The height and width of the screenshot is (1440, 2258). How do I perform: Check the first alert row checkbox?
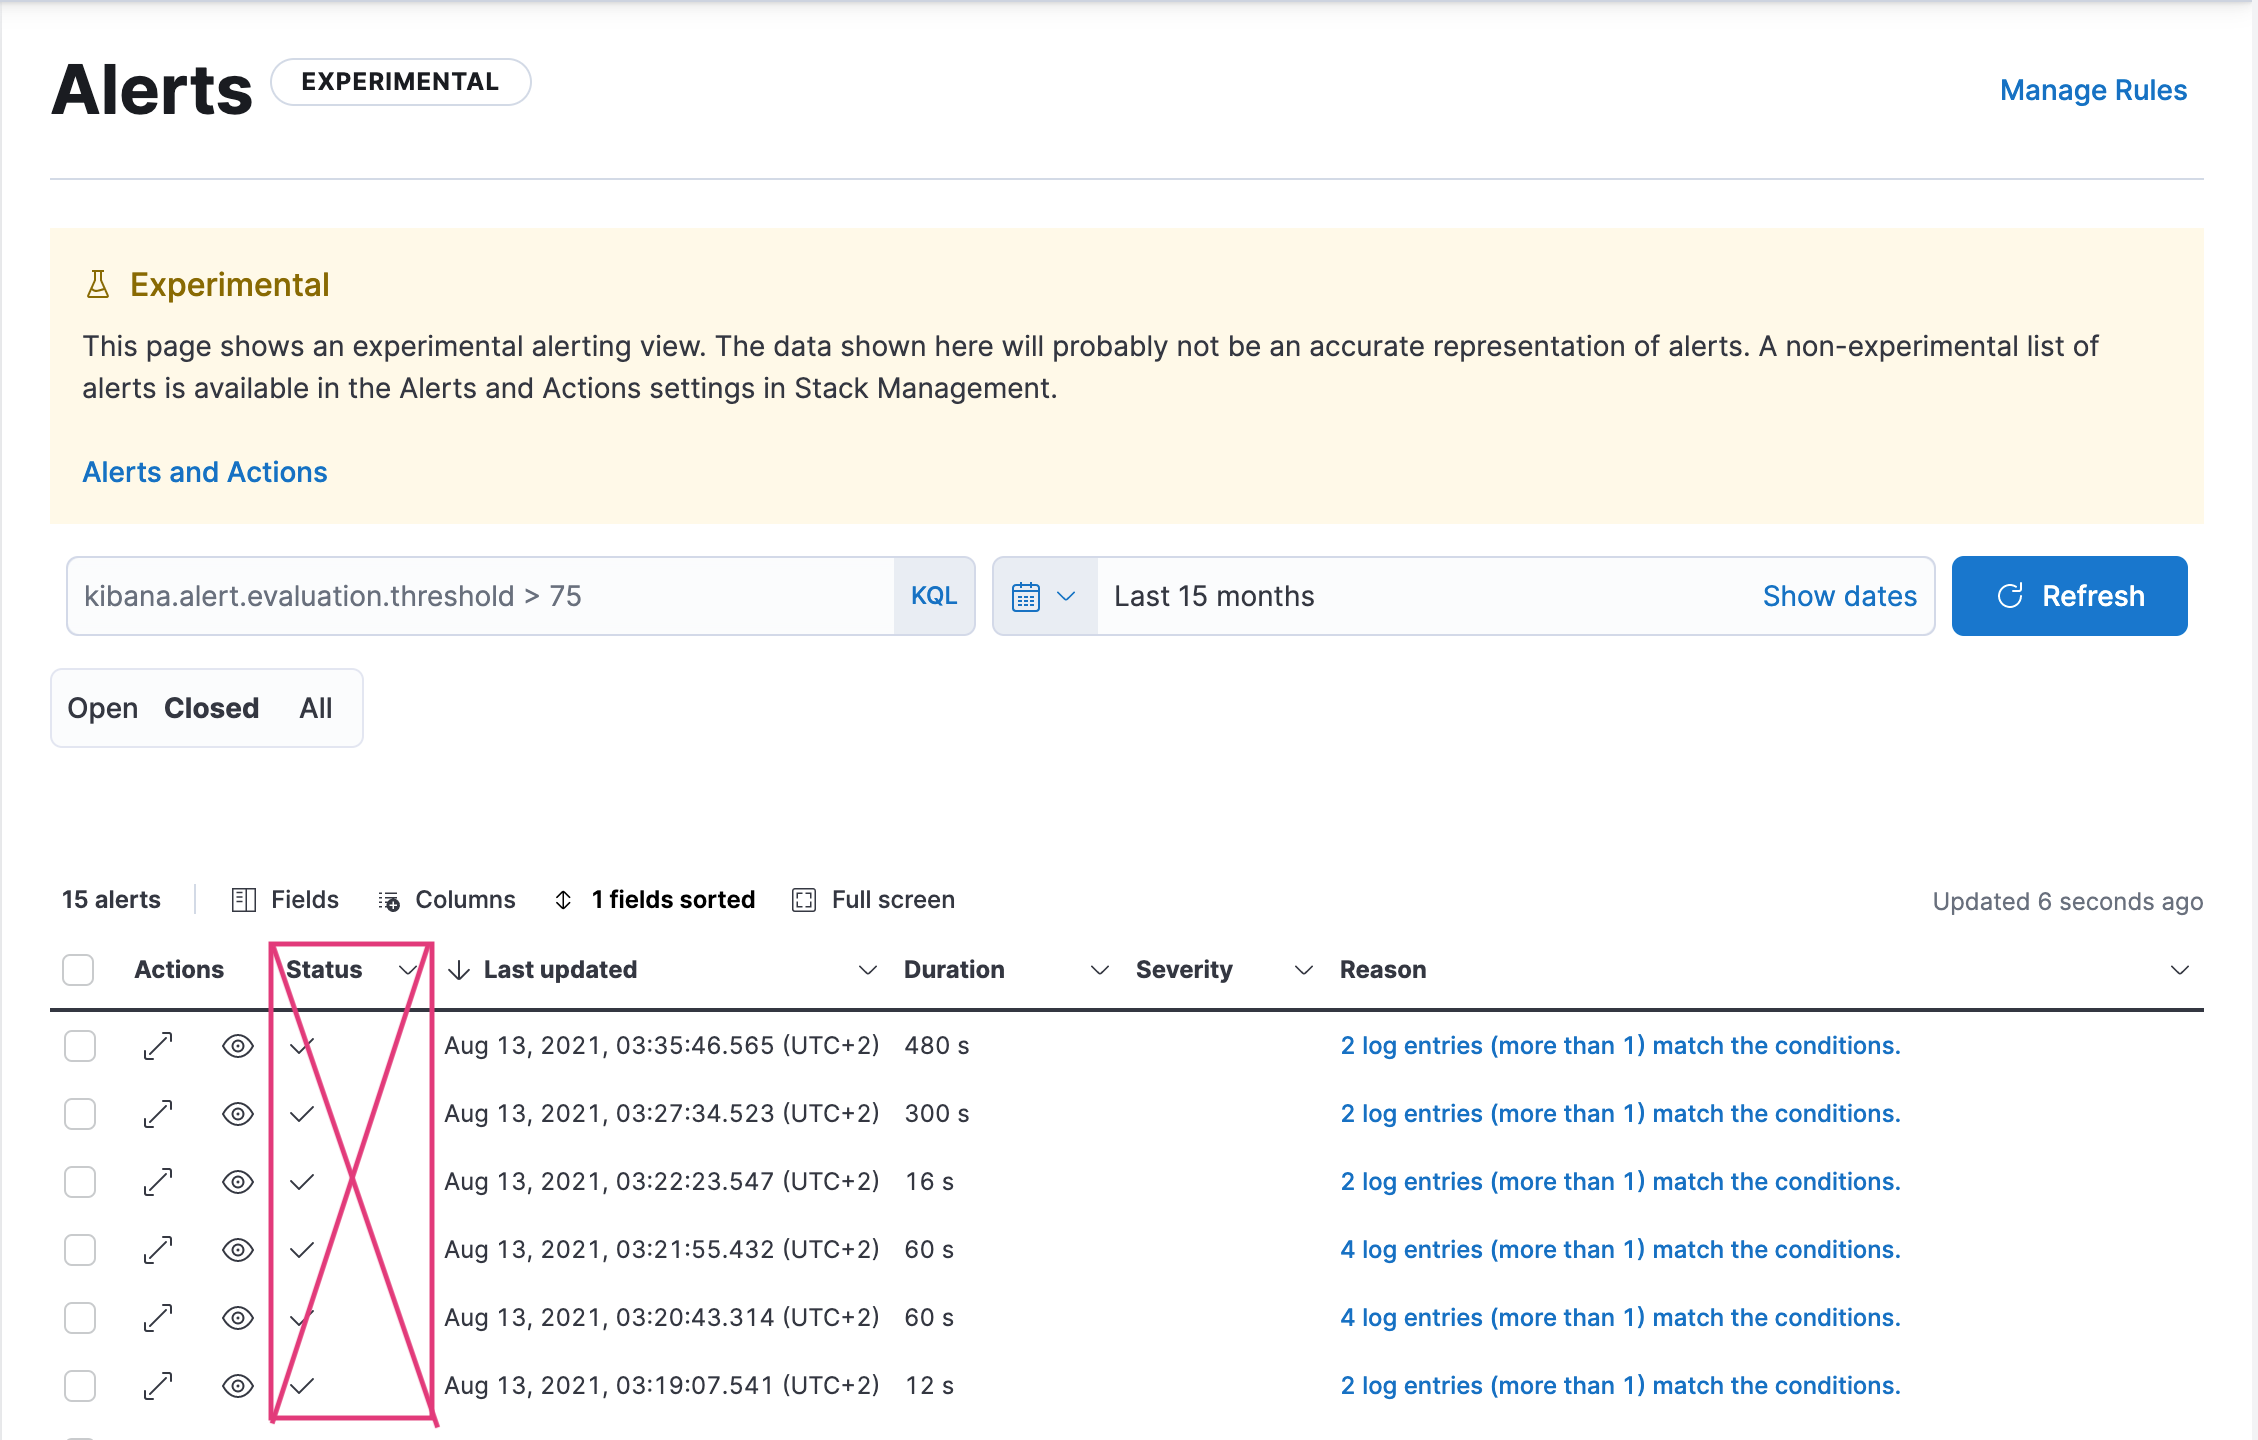coord(79,1045)
